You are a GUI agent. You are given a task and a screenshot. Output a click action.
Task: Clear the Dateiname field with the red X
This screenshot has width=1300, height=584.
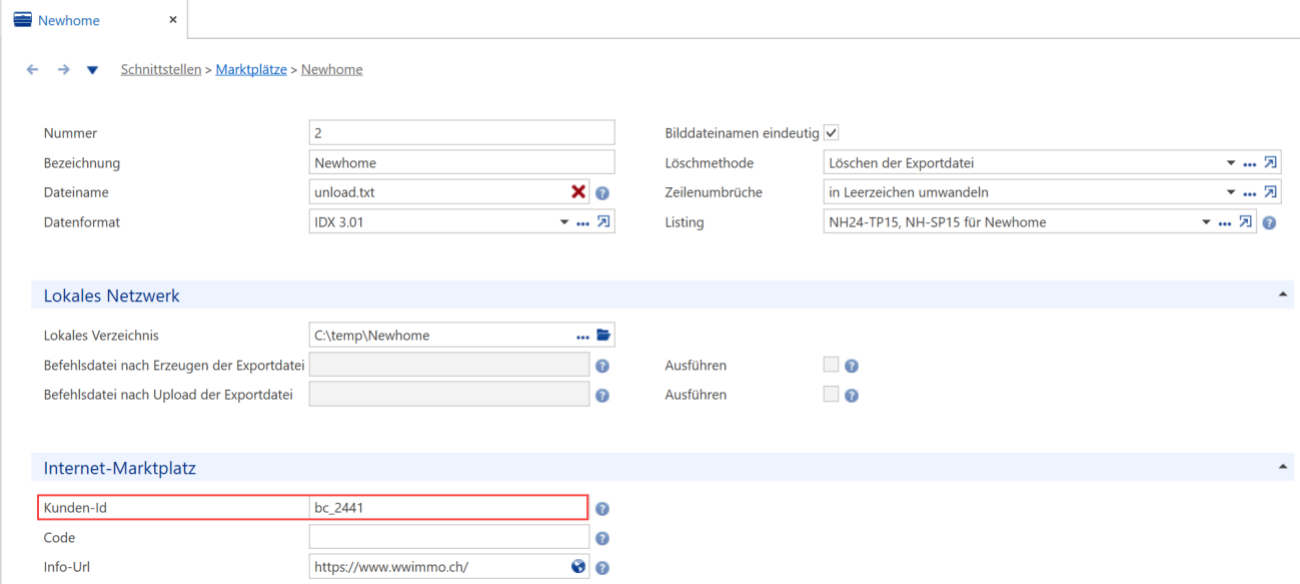pos(578,192)
